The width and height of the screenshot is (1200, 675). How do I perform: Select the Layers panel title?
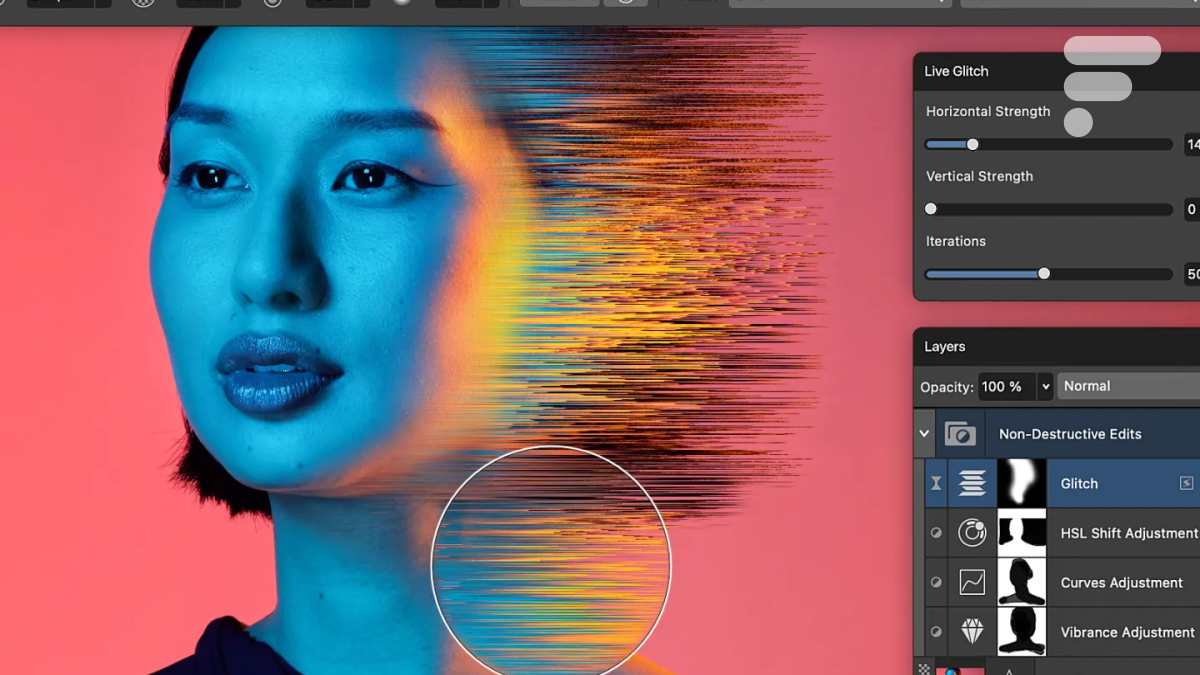tap(945, 346)
